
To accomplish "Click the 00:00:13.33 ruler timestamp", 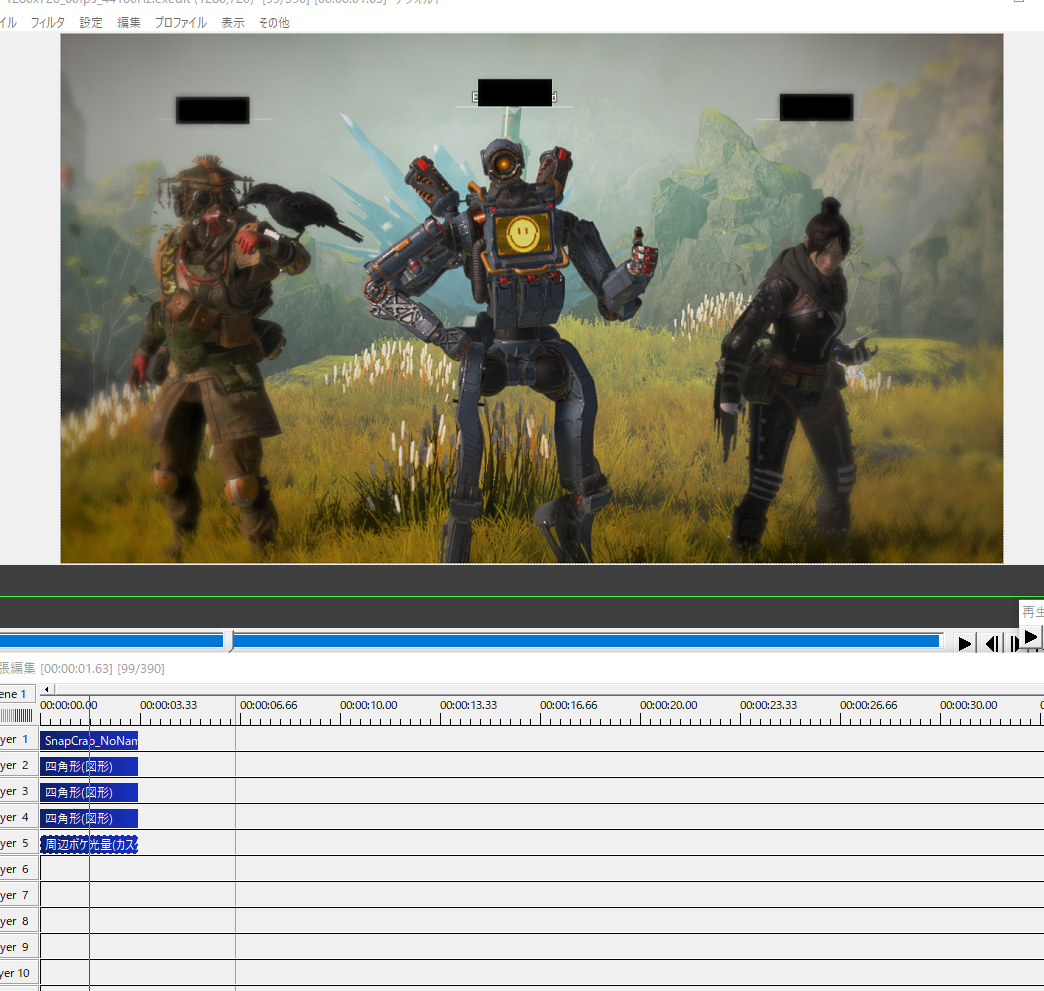I will (x=468, y=705).
